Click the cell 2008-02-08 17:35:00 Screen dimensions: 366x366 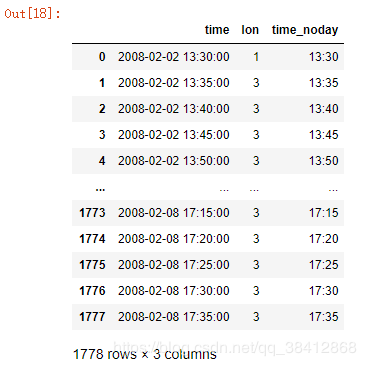(174, 317)
